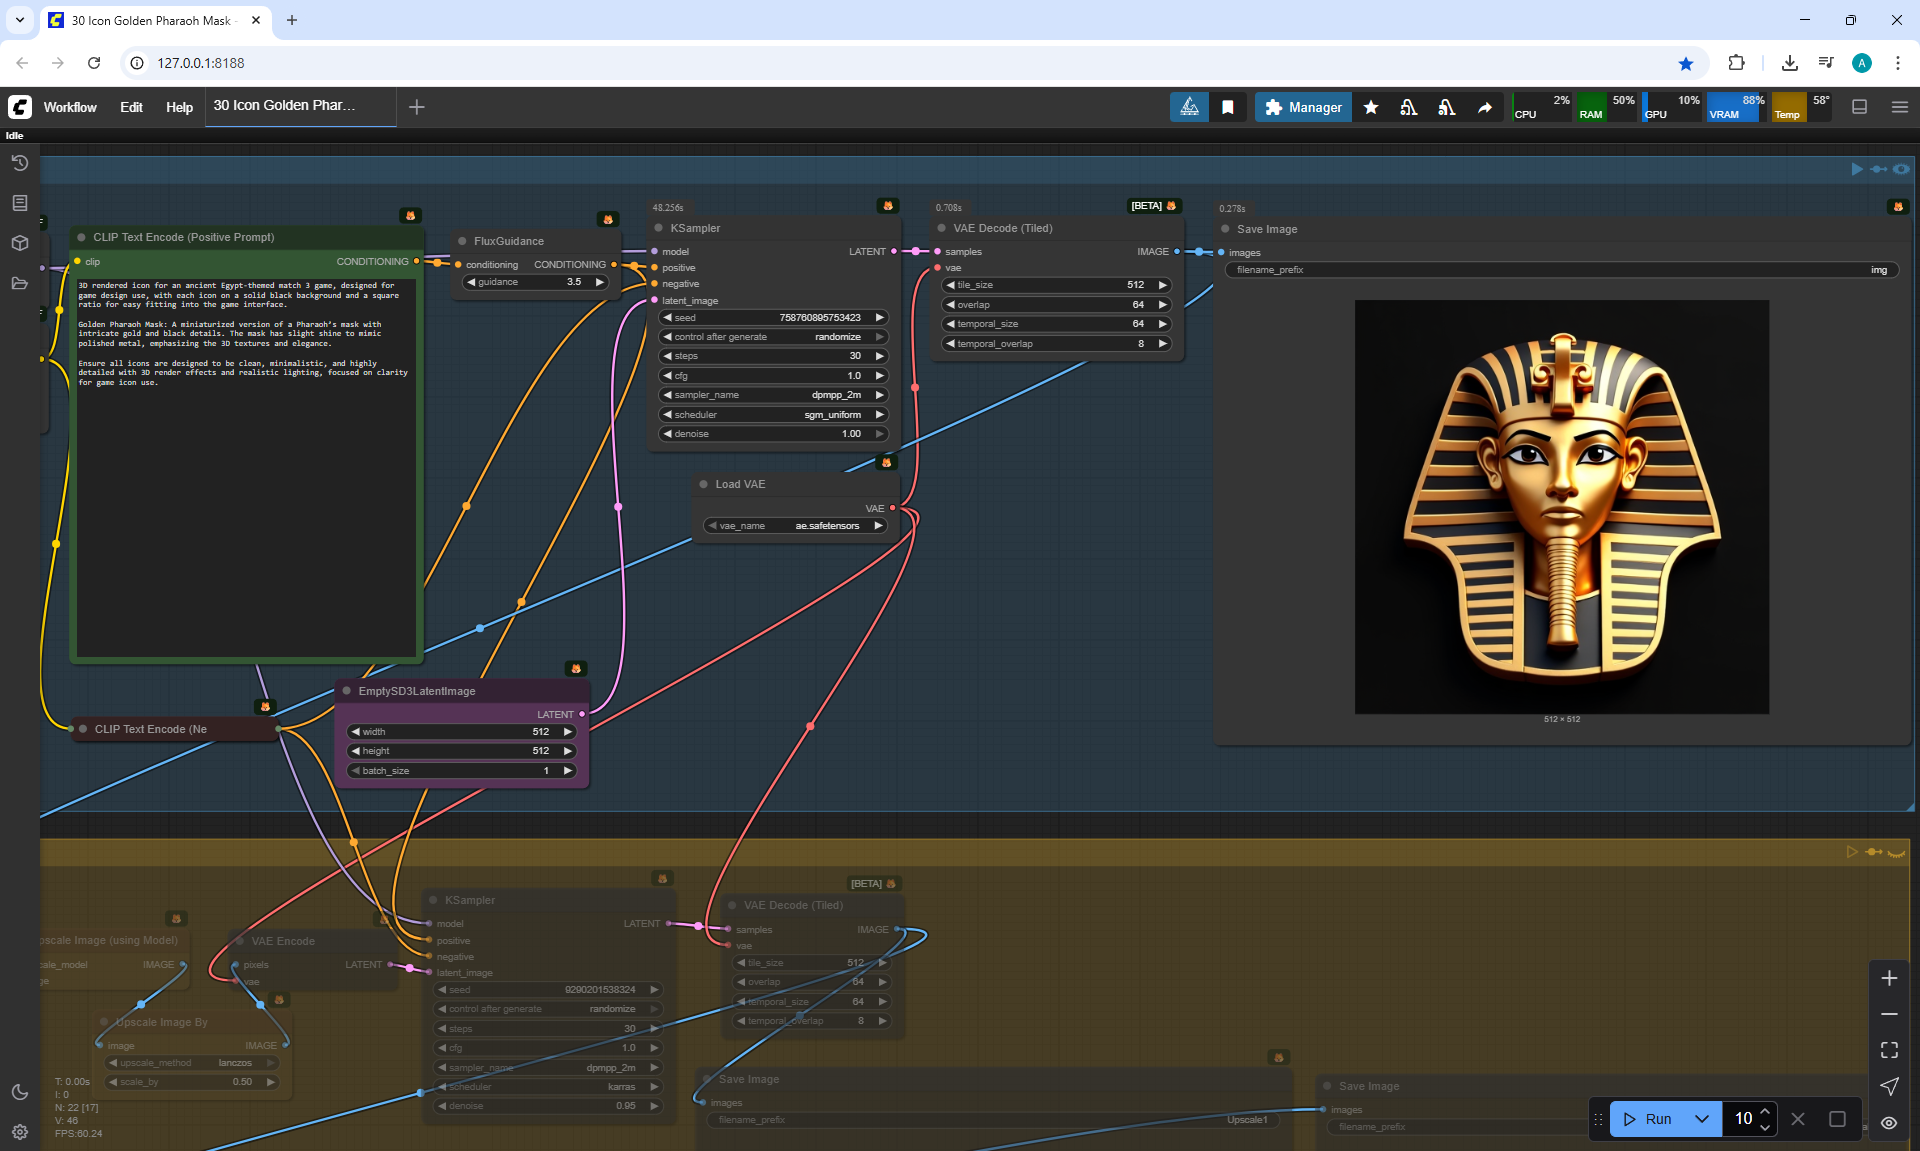Toggle link visibility eye icon
1920x1151 pixels.
pyautogui.click(x=1889, y=1123)
